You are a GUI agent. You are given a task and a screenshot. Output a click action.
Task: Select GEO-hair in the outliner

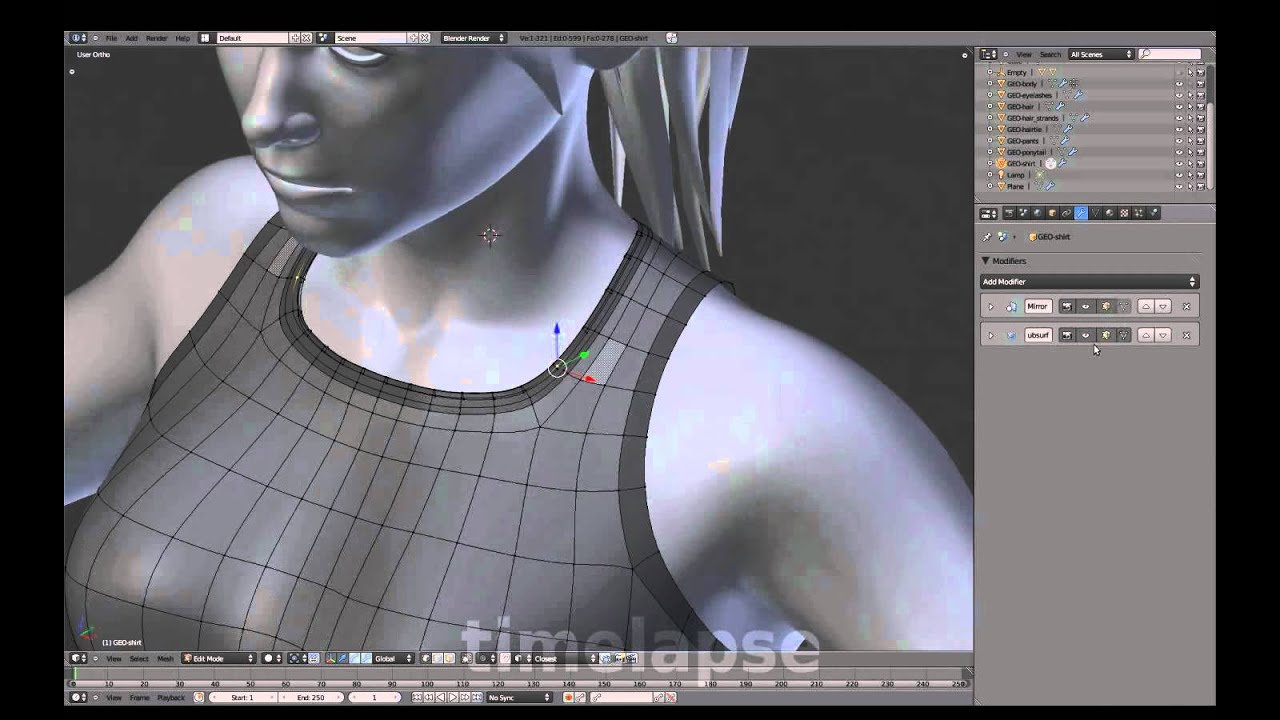pos(1020,106)
